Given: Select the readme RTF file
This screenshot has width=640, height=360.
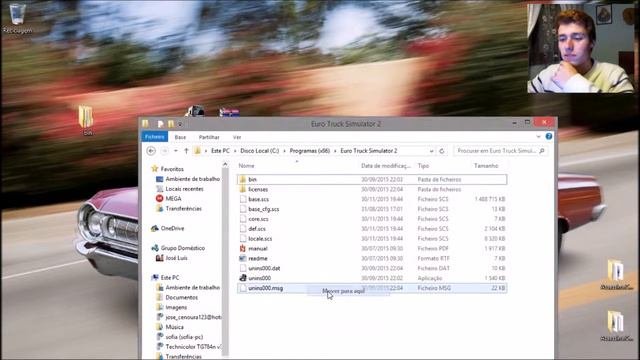Looking at the screenshot, I should [x=372, y=258].
